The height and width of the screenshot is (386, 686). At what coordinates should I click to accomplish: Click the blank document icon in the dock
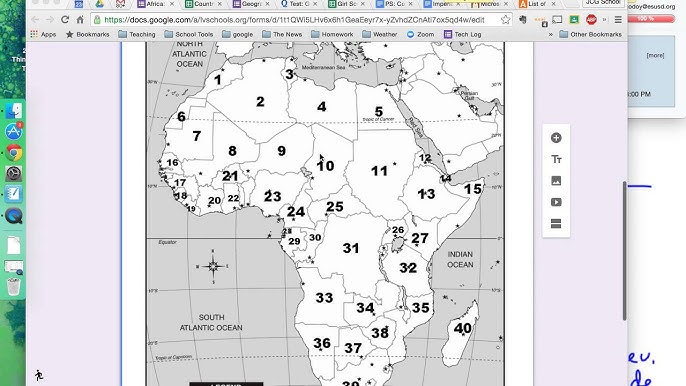click(x=14, y=245)
